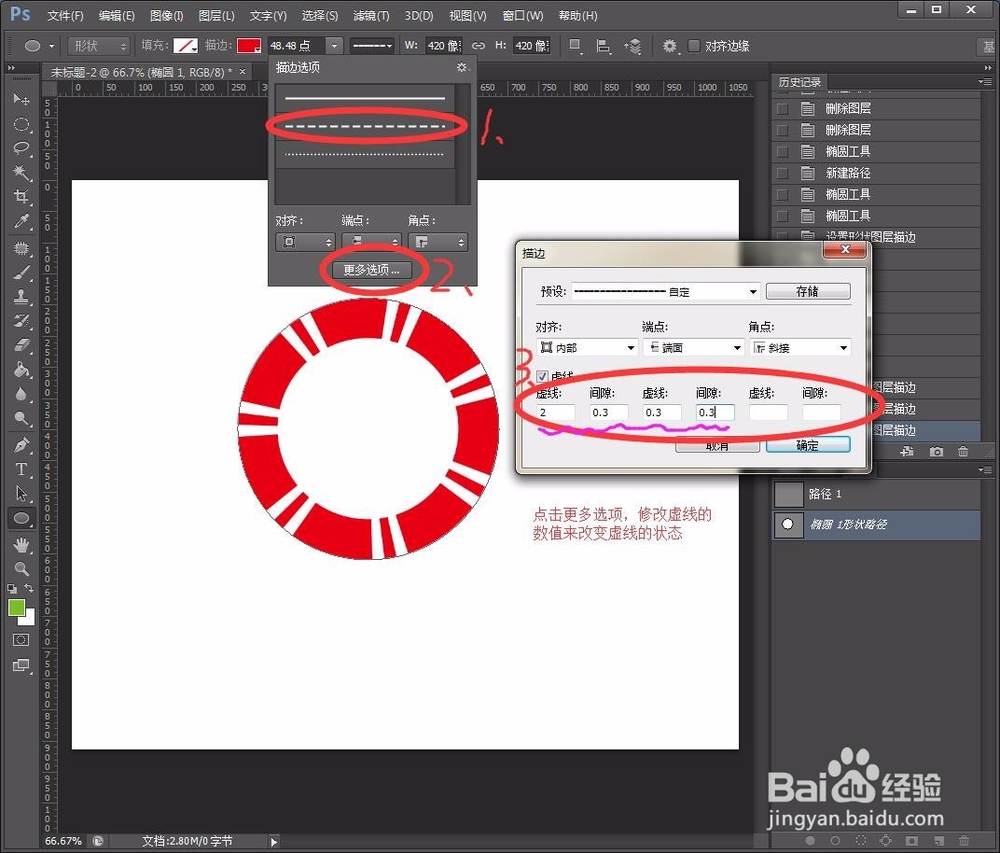Select the Eyedropper tool
The width and height of the screenshot is (1000, 853).
pos(21,222)
